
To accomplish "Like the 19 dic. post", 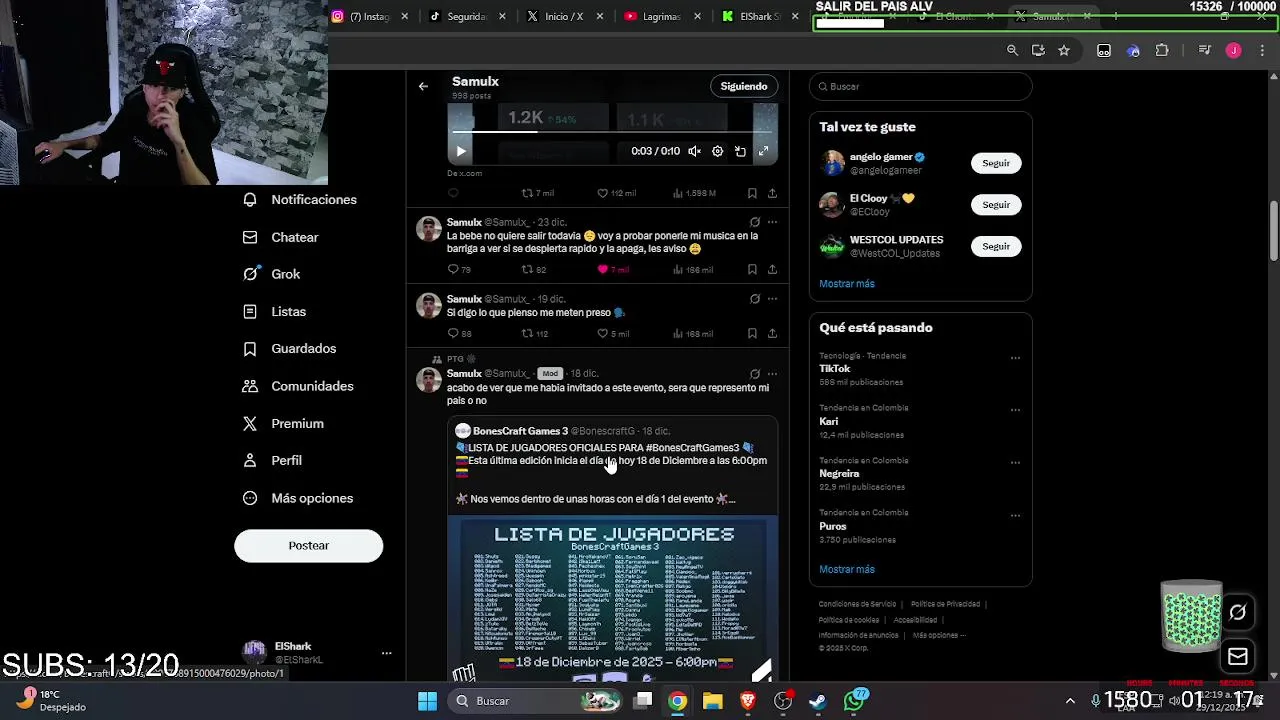I will (612, 334).
